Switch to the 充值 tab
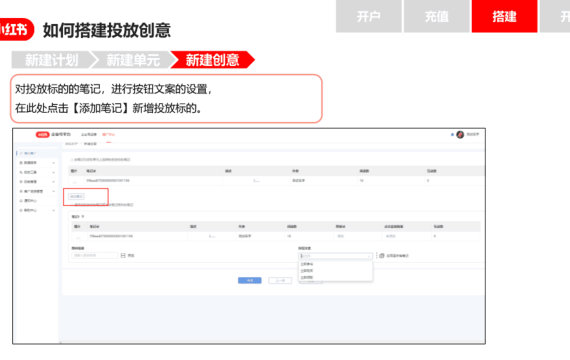Viewport: 570px width, 360px height. 437,16
